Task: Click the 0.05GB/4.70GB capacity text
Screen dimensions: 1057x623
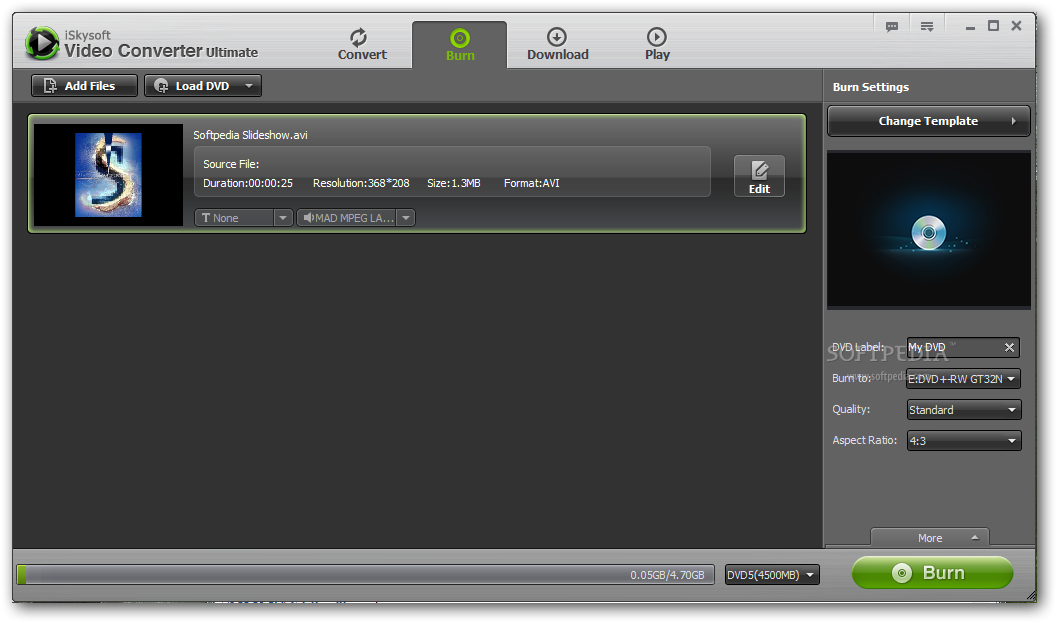Action: [x=667, y=575]
